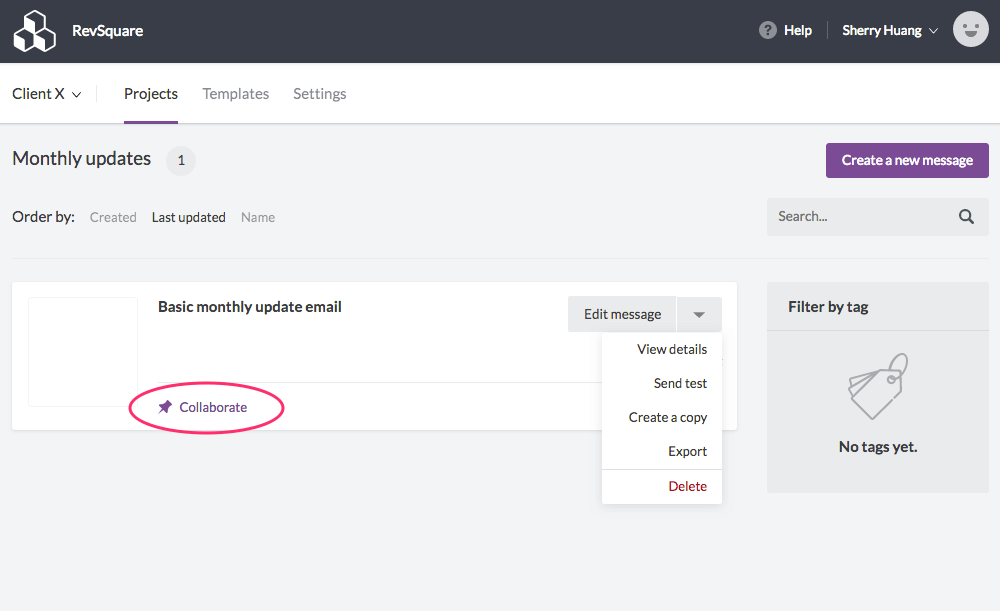Open the Edit message dropdown arrow
The width and height of the screenshot is (1000, 611).
tap(699, 314)
